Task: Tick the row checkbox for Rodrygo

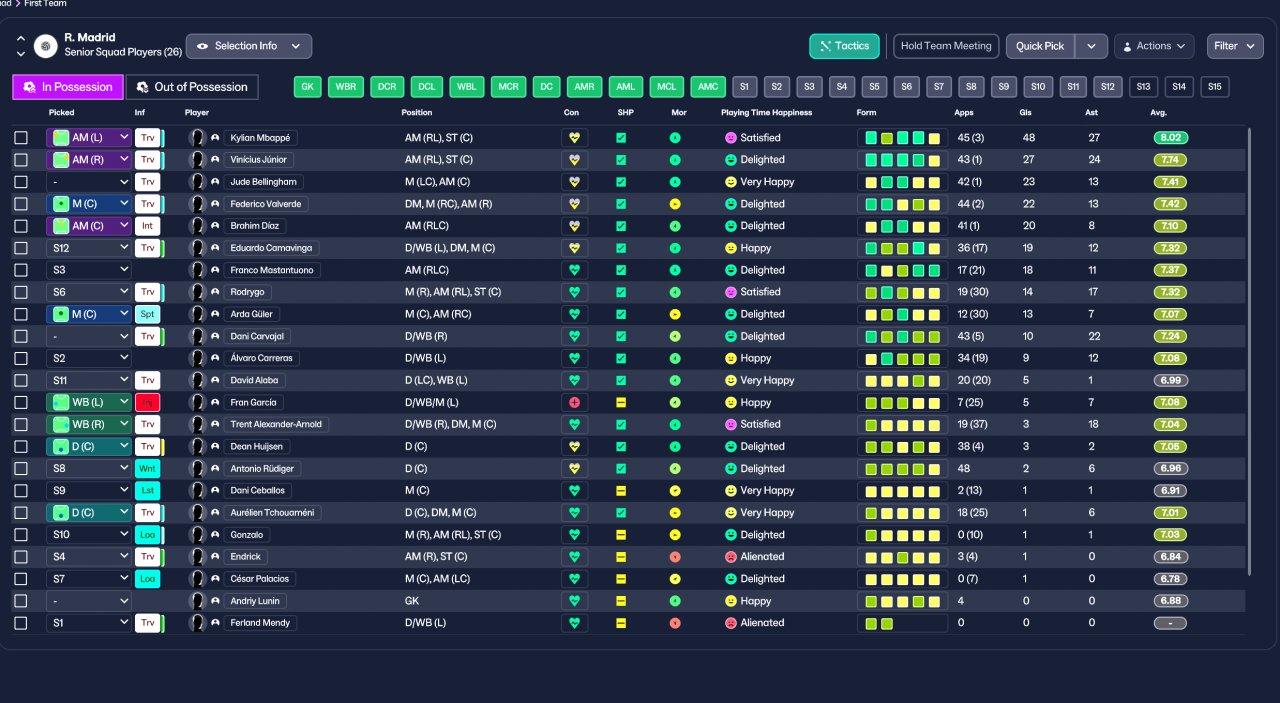Action: coord(21,292)
